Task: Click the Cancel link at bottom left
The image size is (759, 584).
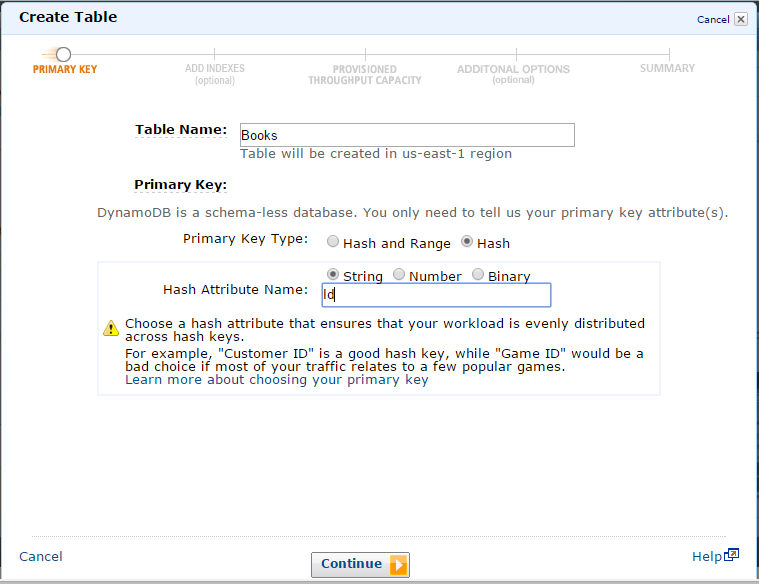Action: click(x=41, y=557)
